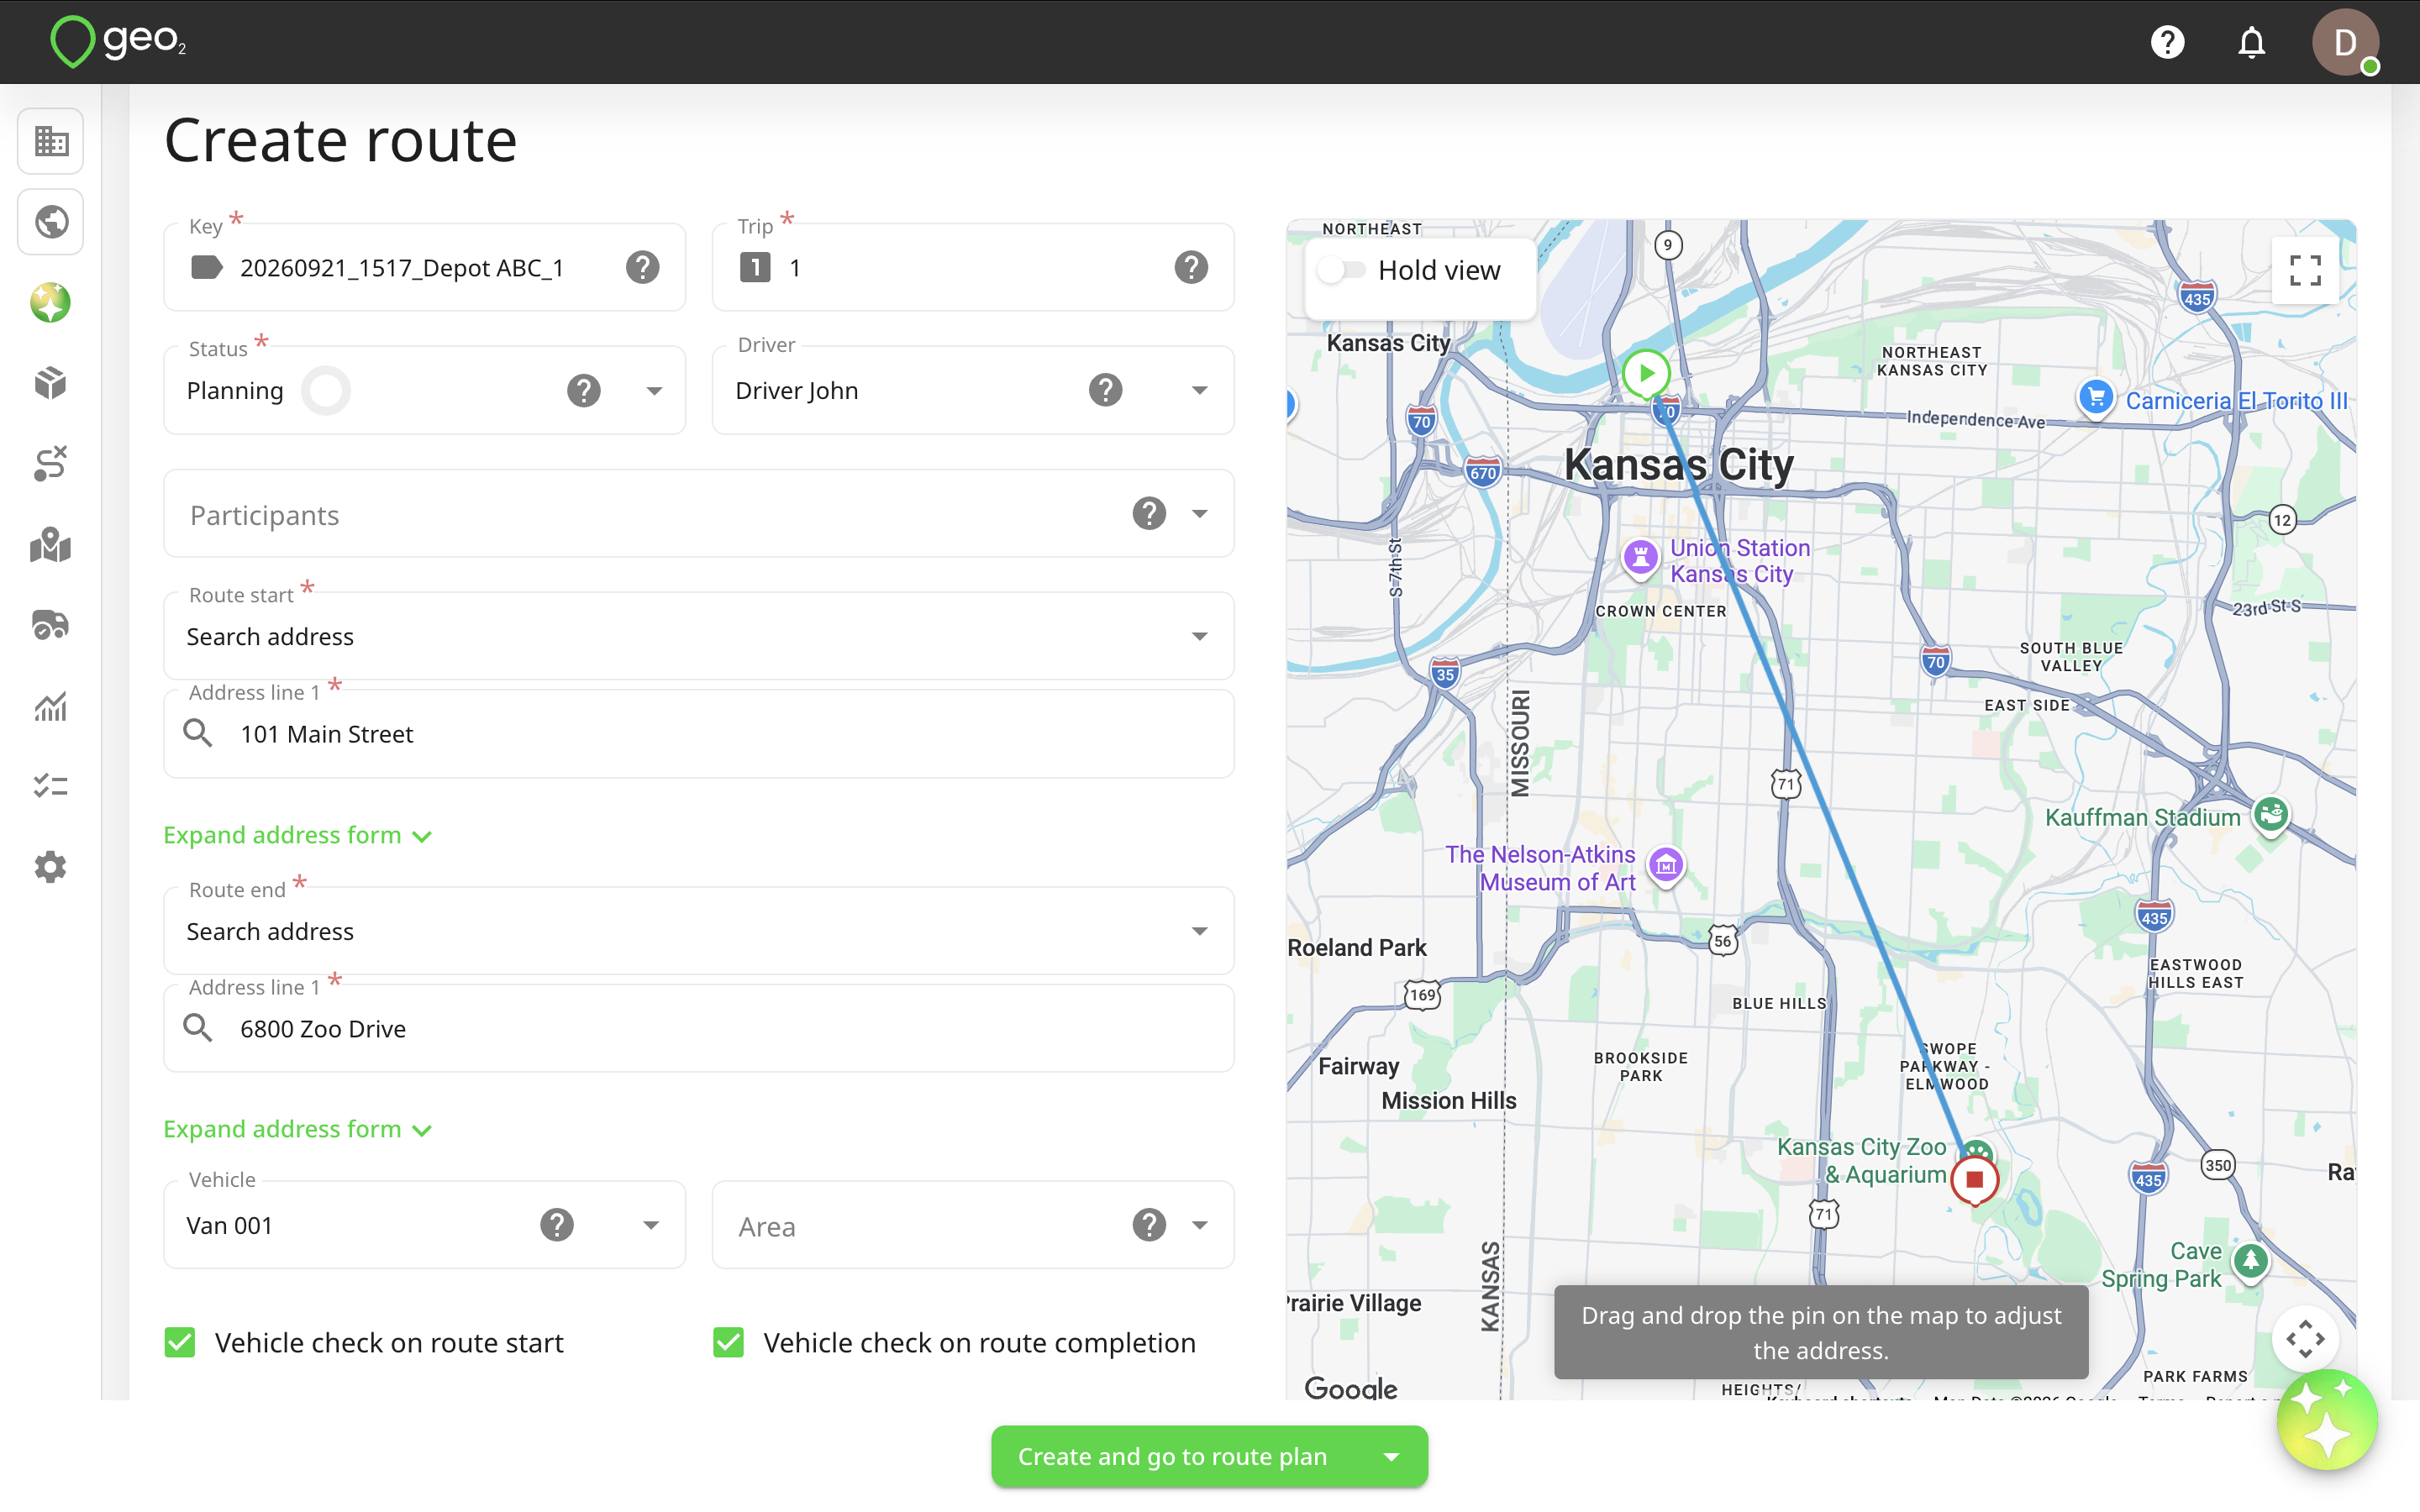The image size is (2420, 1512).
Task: Show help for the Status field
Action: pos(584,390)
